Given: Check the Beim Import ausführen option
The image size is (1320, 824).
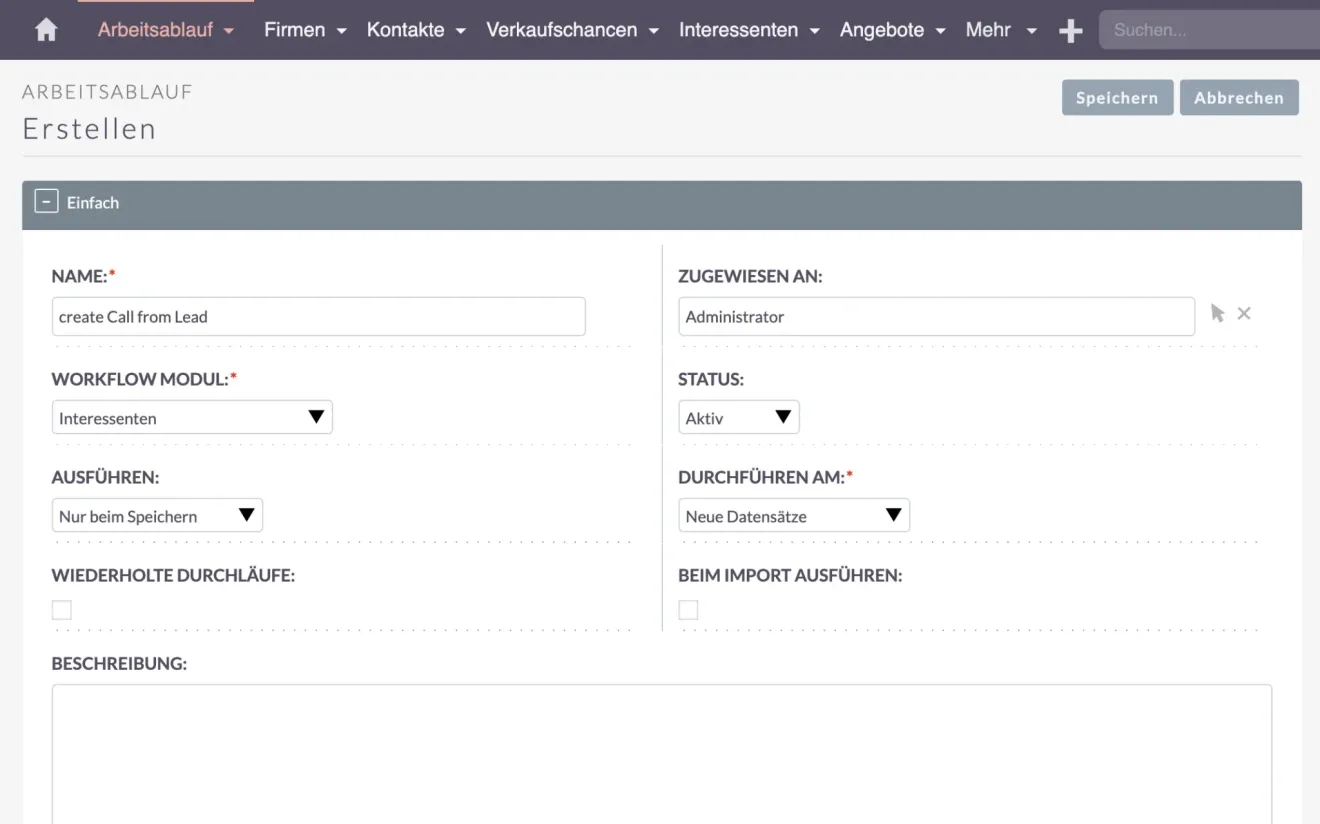Looking at the screenshot, I should click(688, 609).
